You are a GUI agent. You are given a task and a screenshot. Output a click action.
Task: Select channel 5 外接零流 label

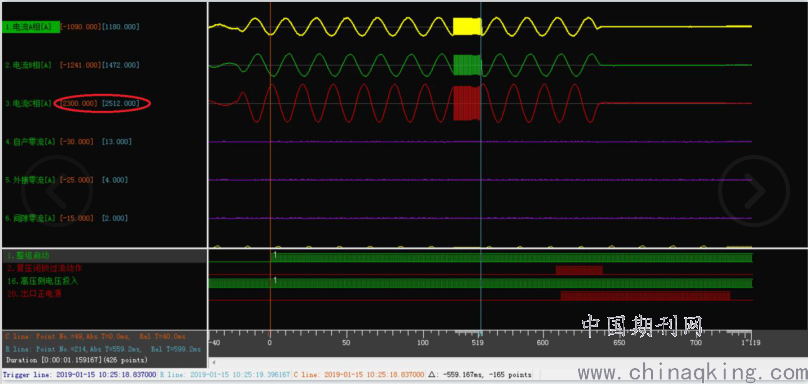[x=30, y=180]
